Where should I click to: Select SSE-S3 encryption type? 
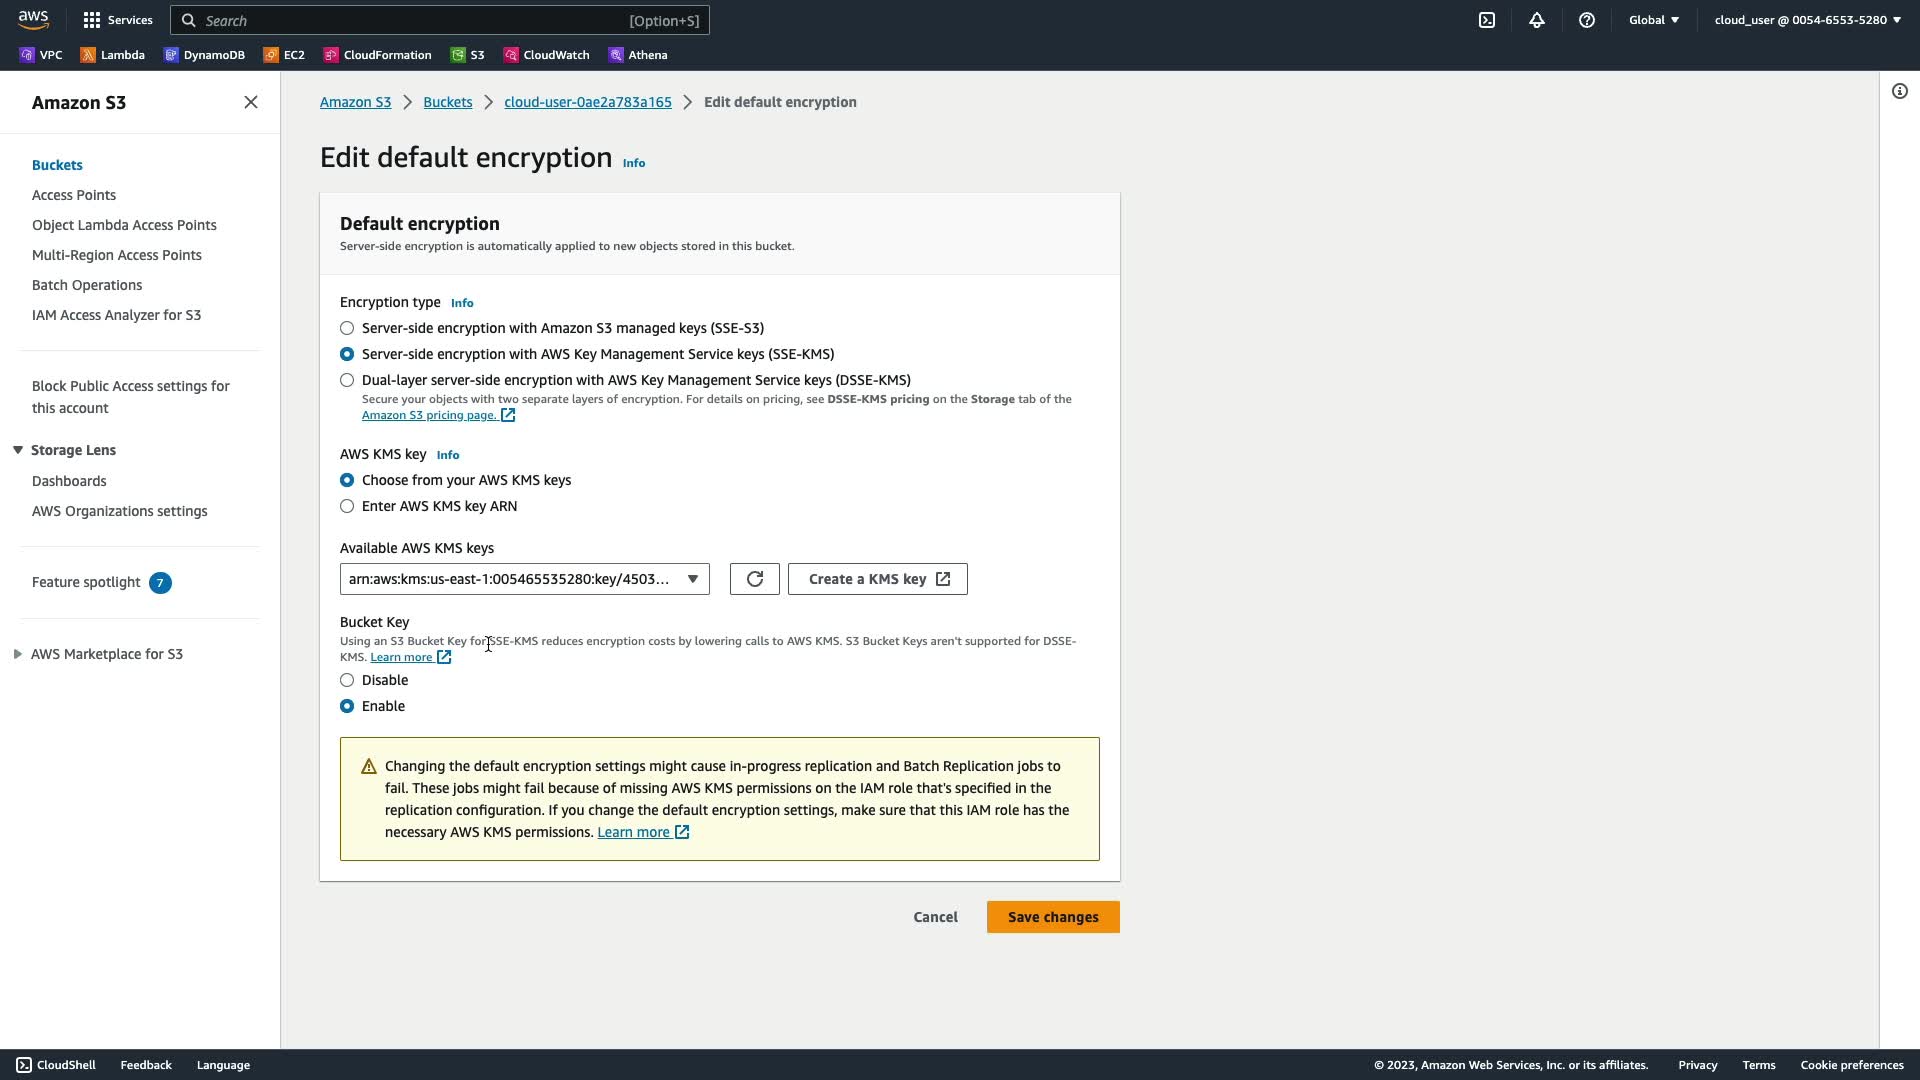tap(347, 328)
